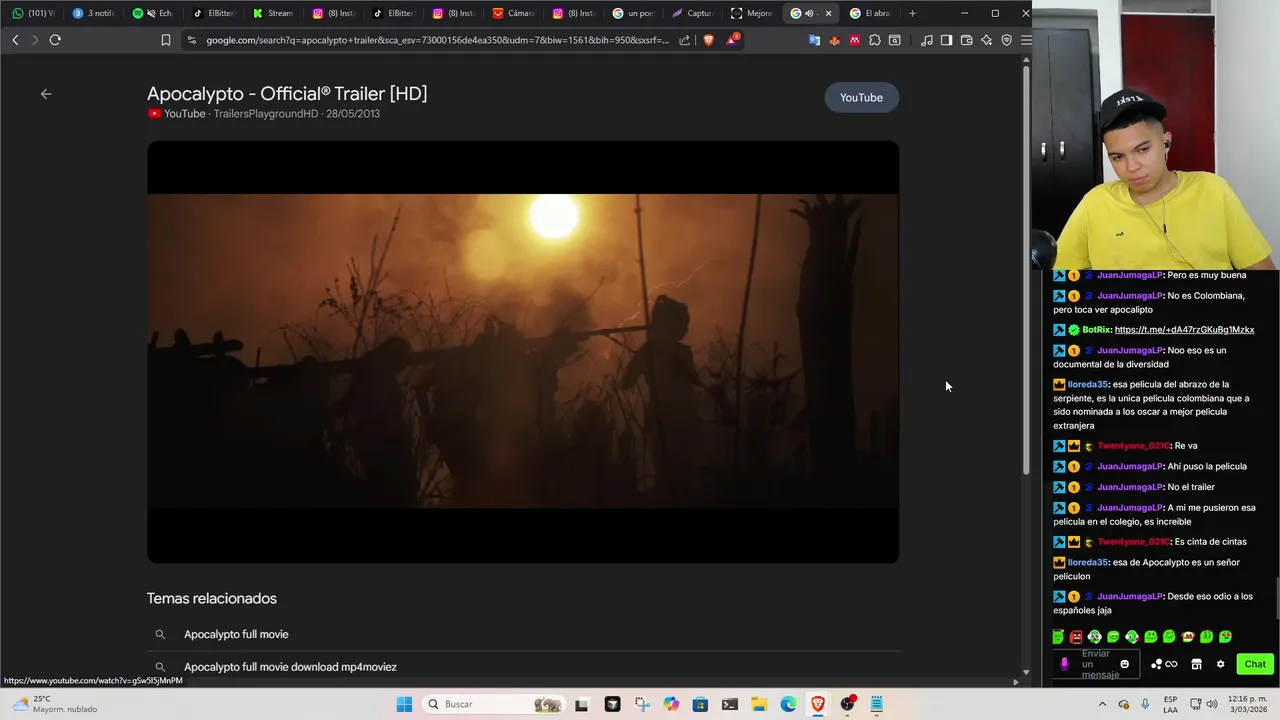Click the purple microphone icon in chat
The image size is (1280, 720).
click(1064, 664)
